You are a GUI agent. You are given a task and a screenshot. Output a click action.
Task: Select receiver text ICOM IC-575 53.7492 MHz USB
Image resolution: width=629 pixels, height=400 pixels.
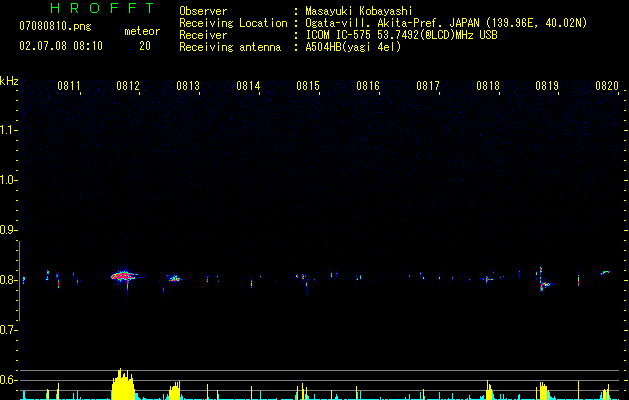point(401,35)
